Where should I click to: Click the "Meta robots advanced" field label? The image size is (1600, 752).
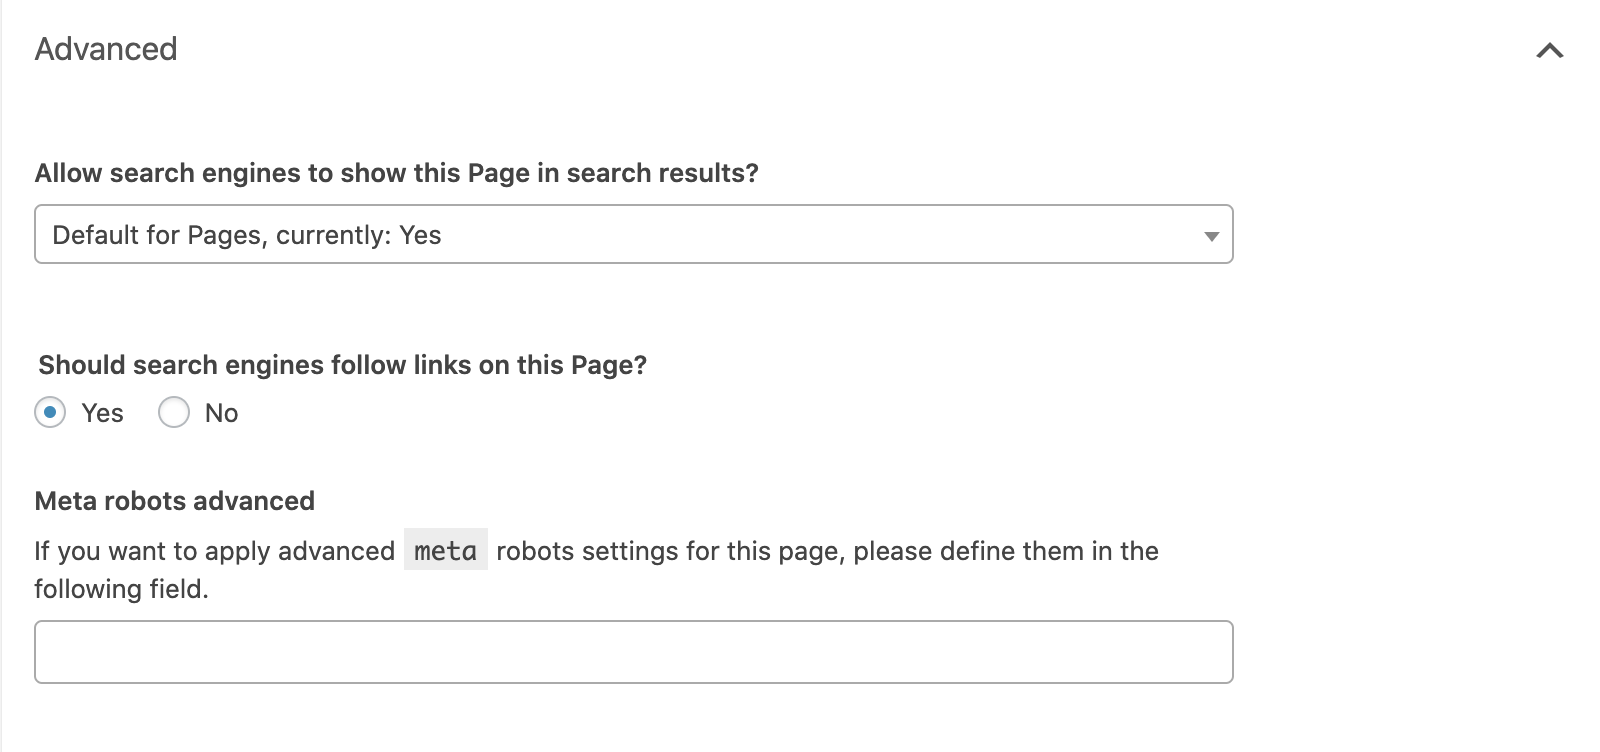click(174, 501)
